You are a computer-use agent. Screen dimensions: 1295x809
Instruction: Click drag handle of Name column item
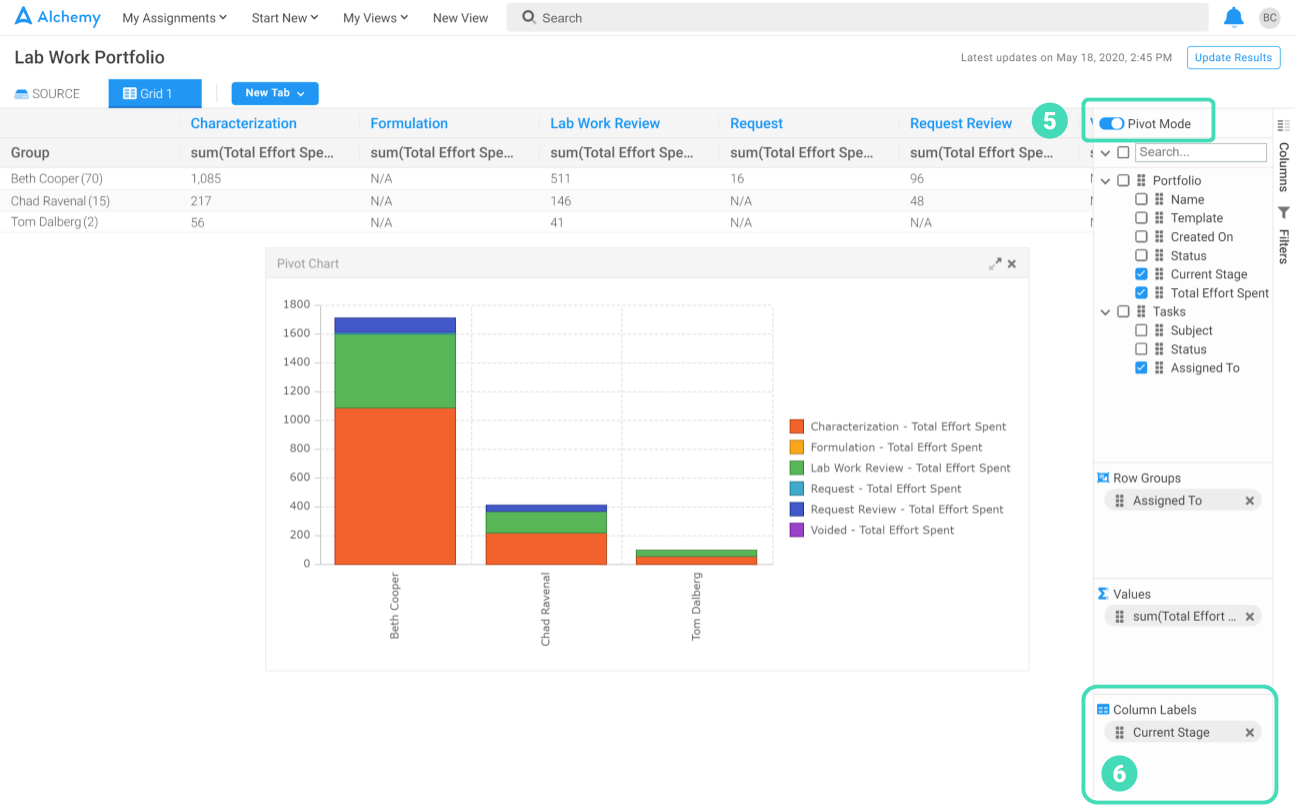click(1159, 199)
